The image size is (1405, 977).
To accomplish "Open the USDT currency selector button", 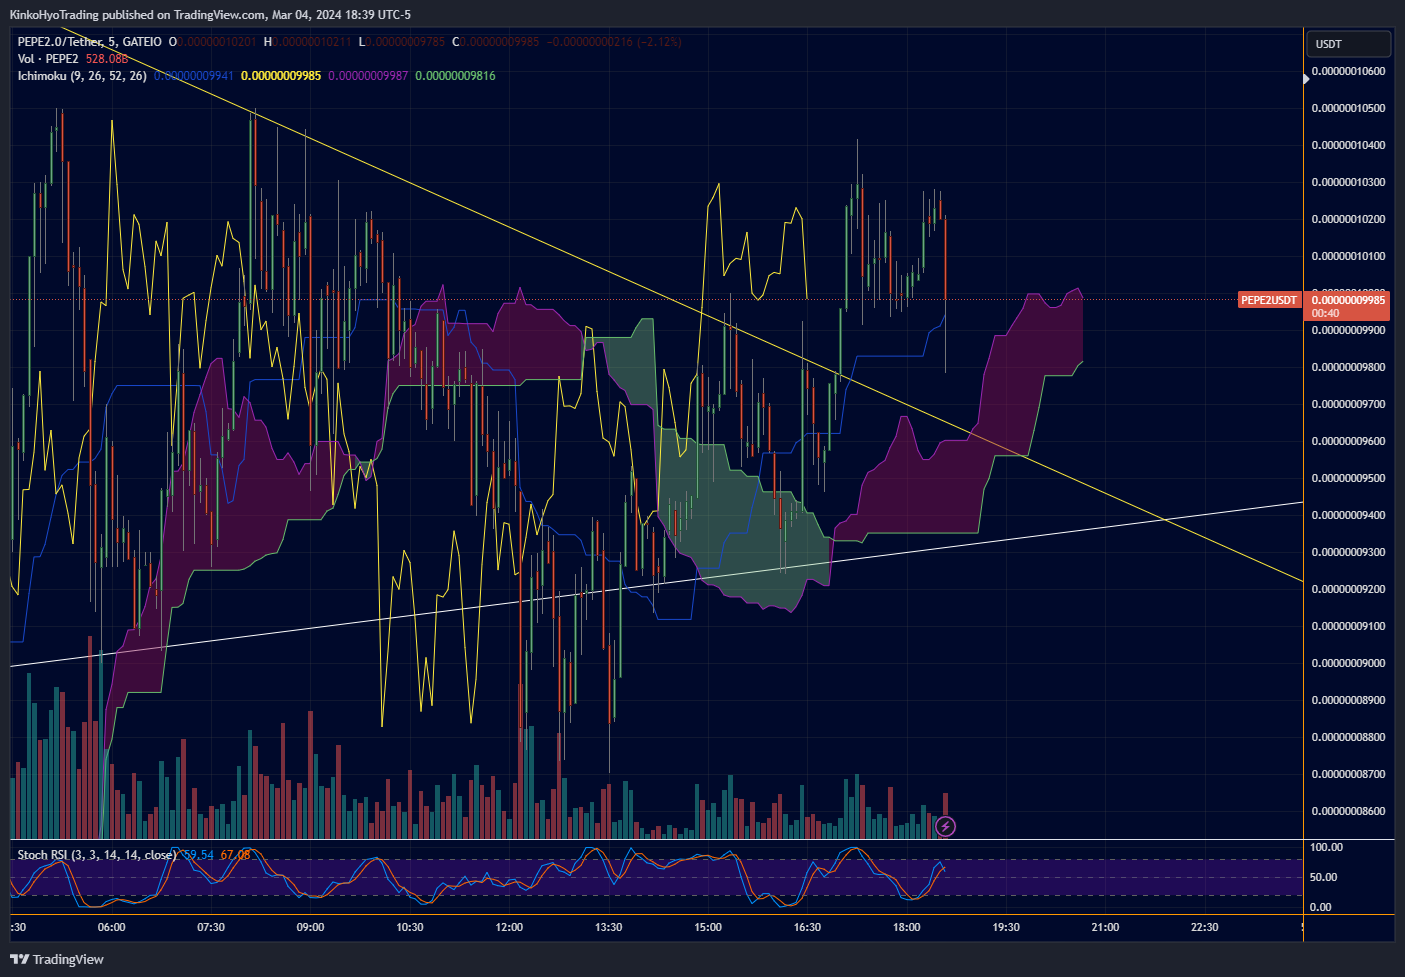I will [1348, 44].
